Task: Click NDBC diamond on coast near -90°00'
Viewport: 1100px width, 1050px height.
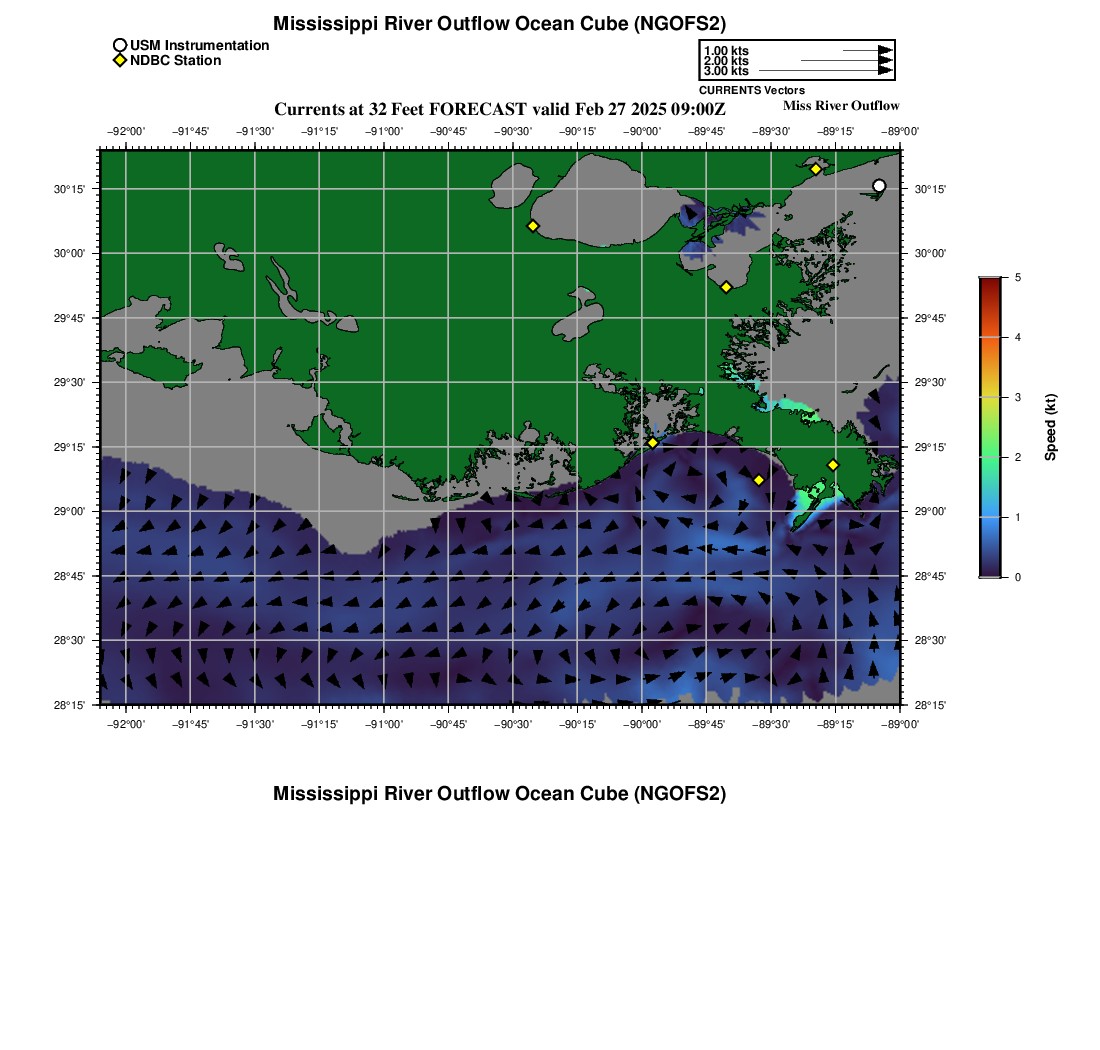Action: point(652,442)
